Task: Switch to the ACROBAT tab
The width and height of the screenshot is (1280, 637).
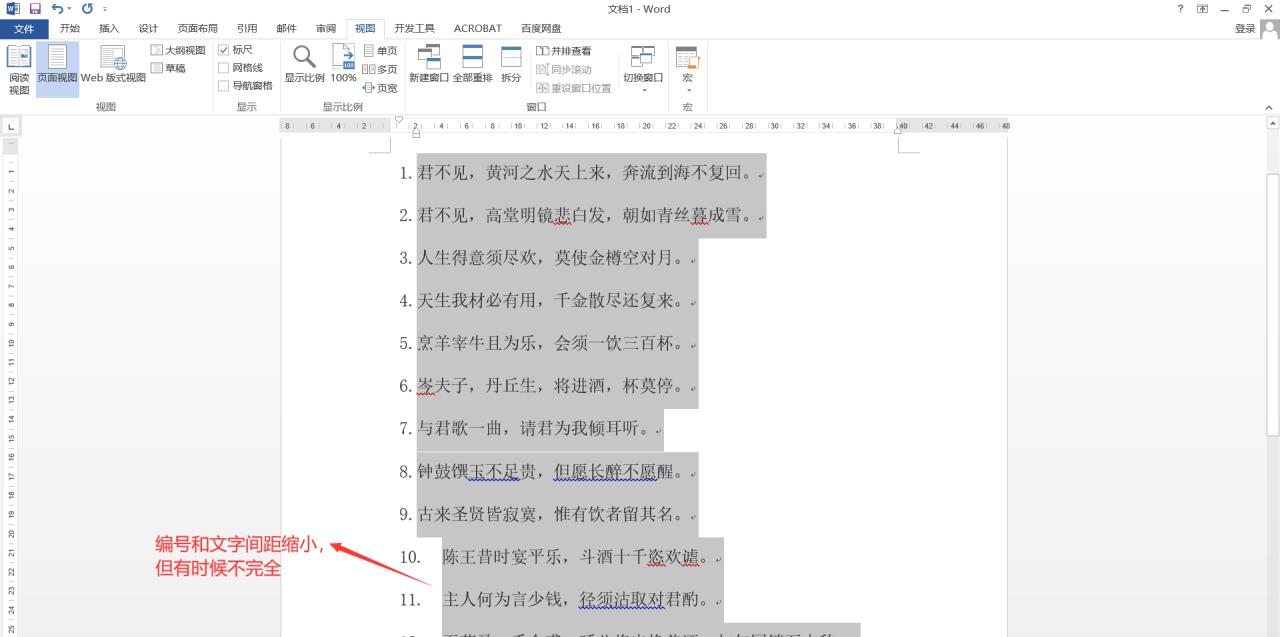Action: click(x=477, y=28)
